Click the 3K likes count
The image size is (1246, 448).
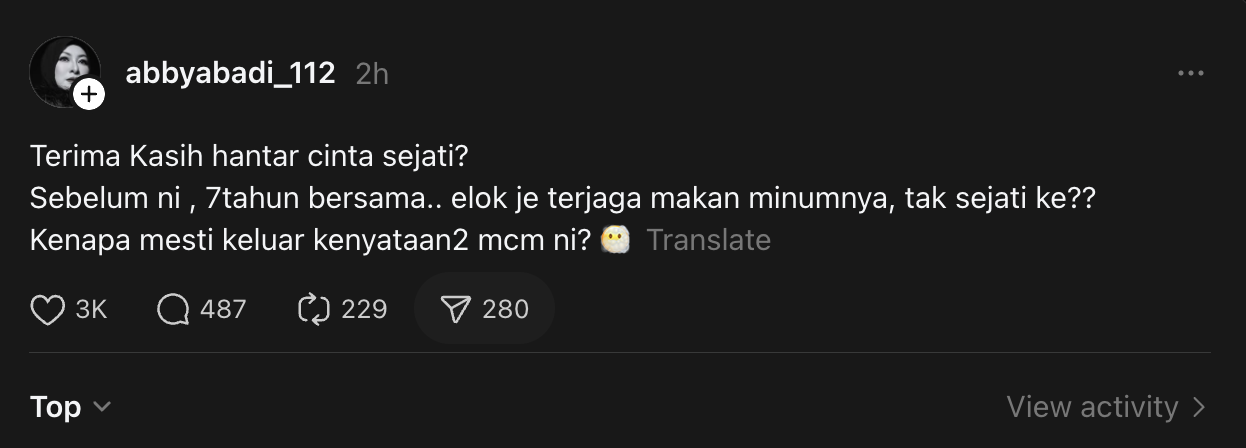[91, 310]
